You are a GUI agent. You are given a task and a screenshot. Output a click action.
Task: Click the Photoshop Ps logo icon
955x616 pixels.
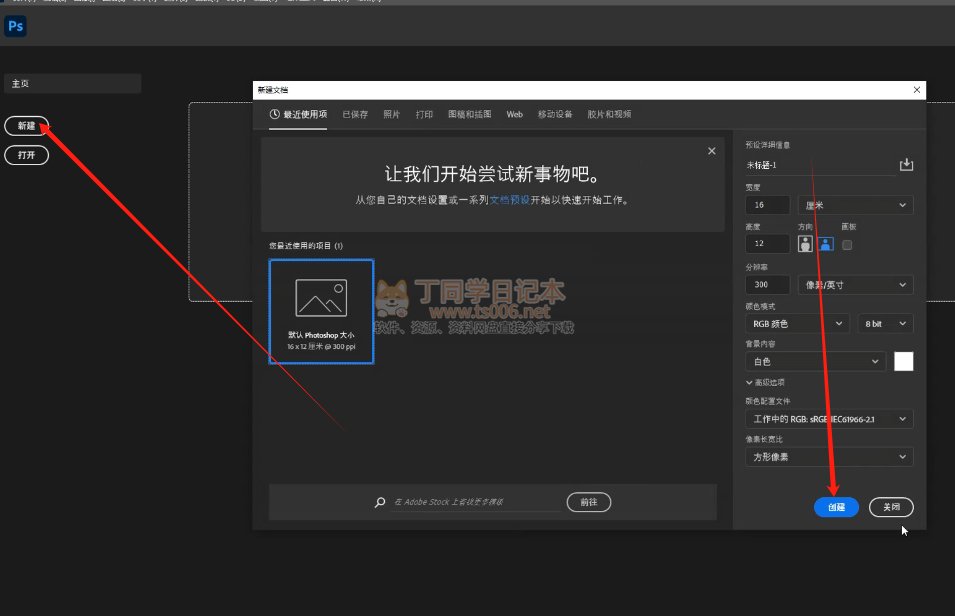[x=15, y=26]
